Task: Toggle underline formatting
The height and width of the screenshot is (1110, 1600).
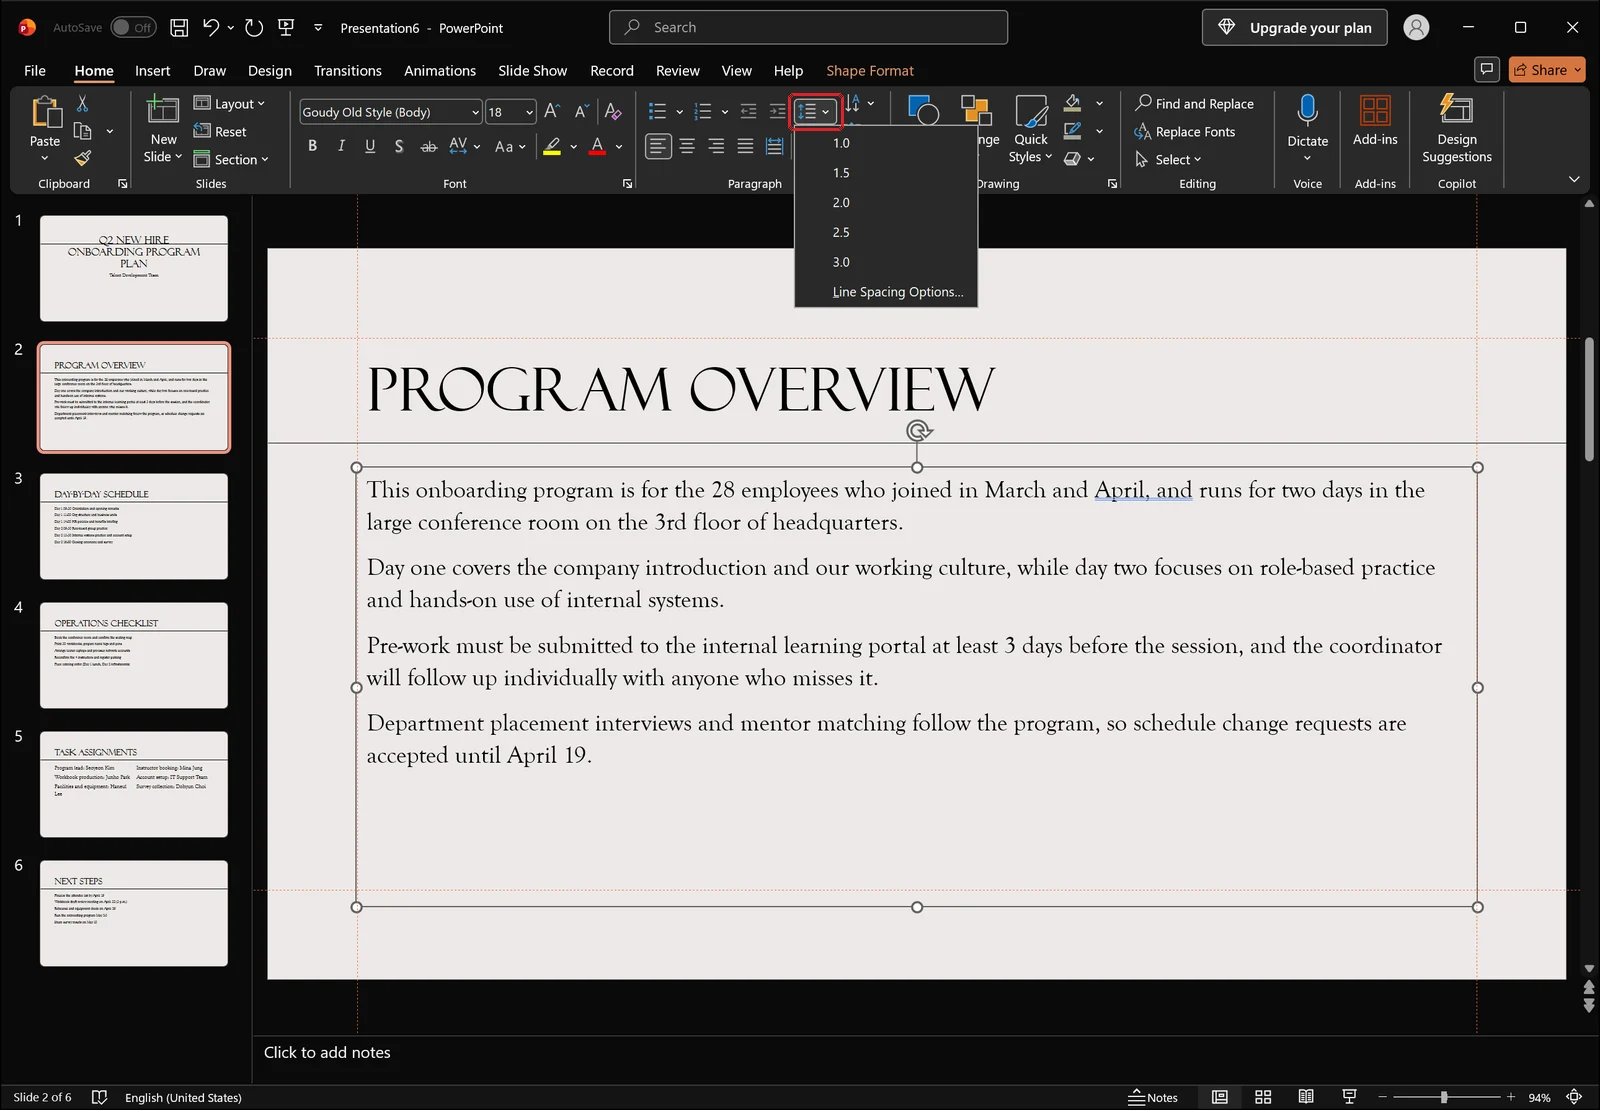Action: pyautogui.click(x=370, y=146)
